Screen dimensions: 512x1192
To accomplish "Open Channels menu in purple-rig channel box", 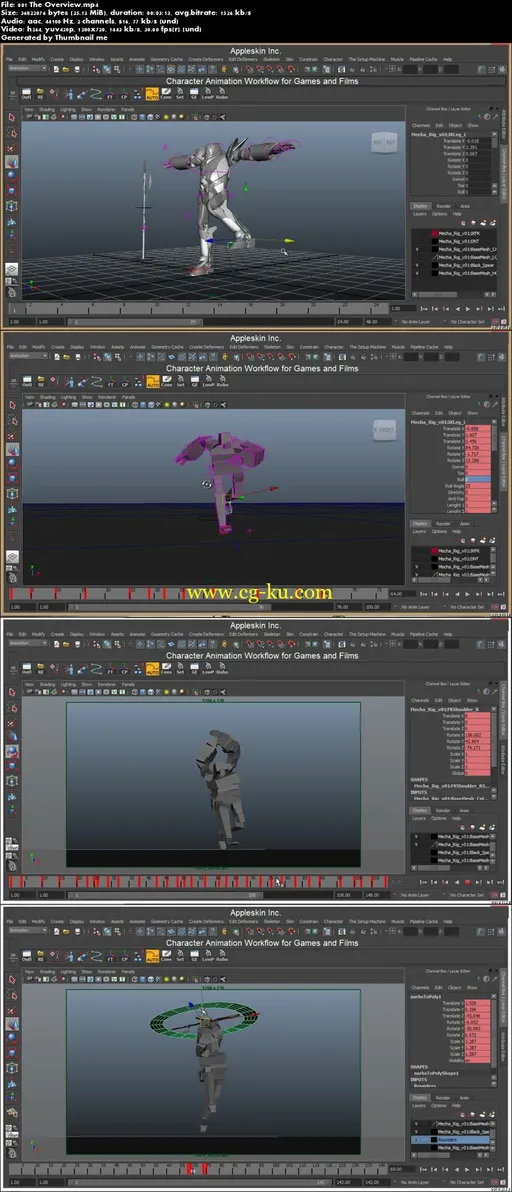I will pyautogui.click(x=421, y=413).
